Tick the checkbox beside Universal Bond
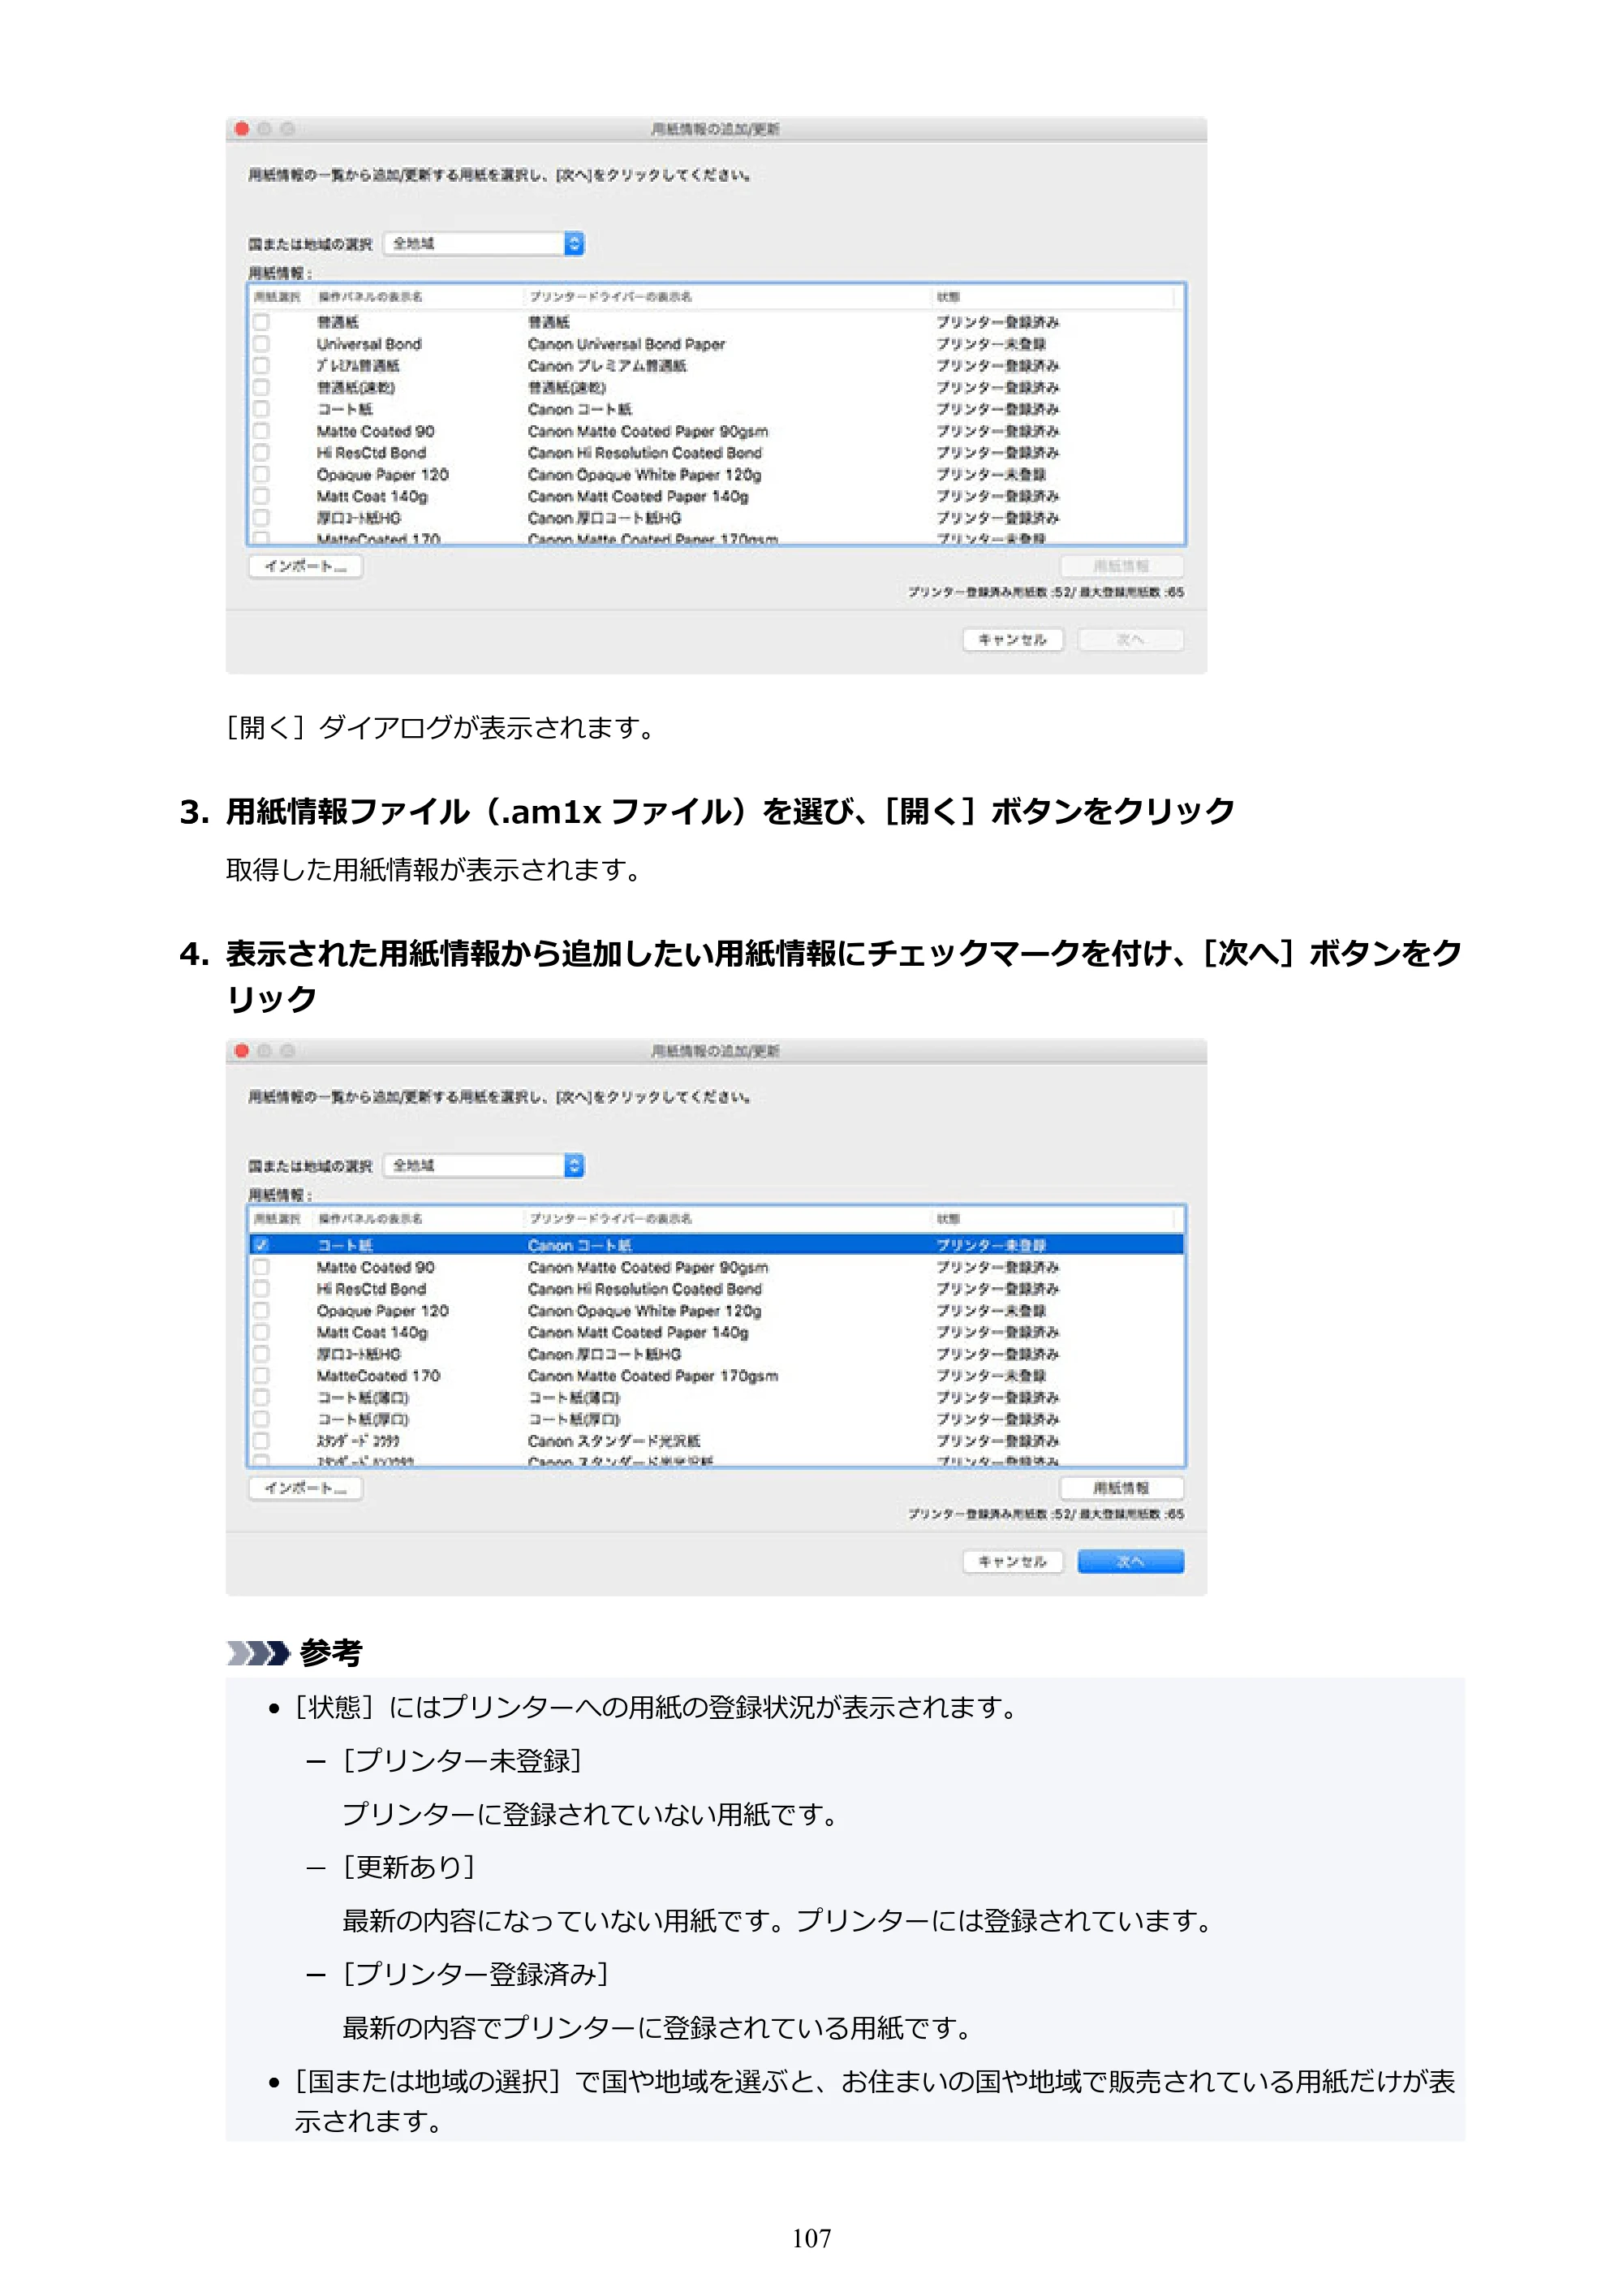This screenshot has height=2296, width=1623. click(261, 344)
